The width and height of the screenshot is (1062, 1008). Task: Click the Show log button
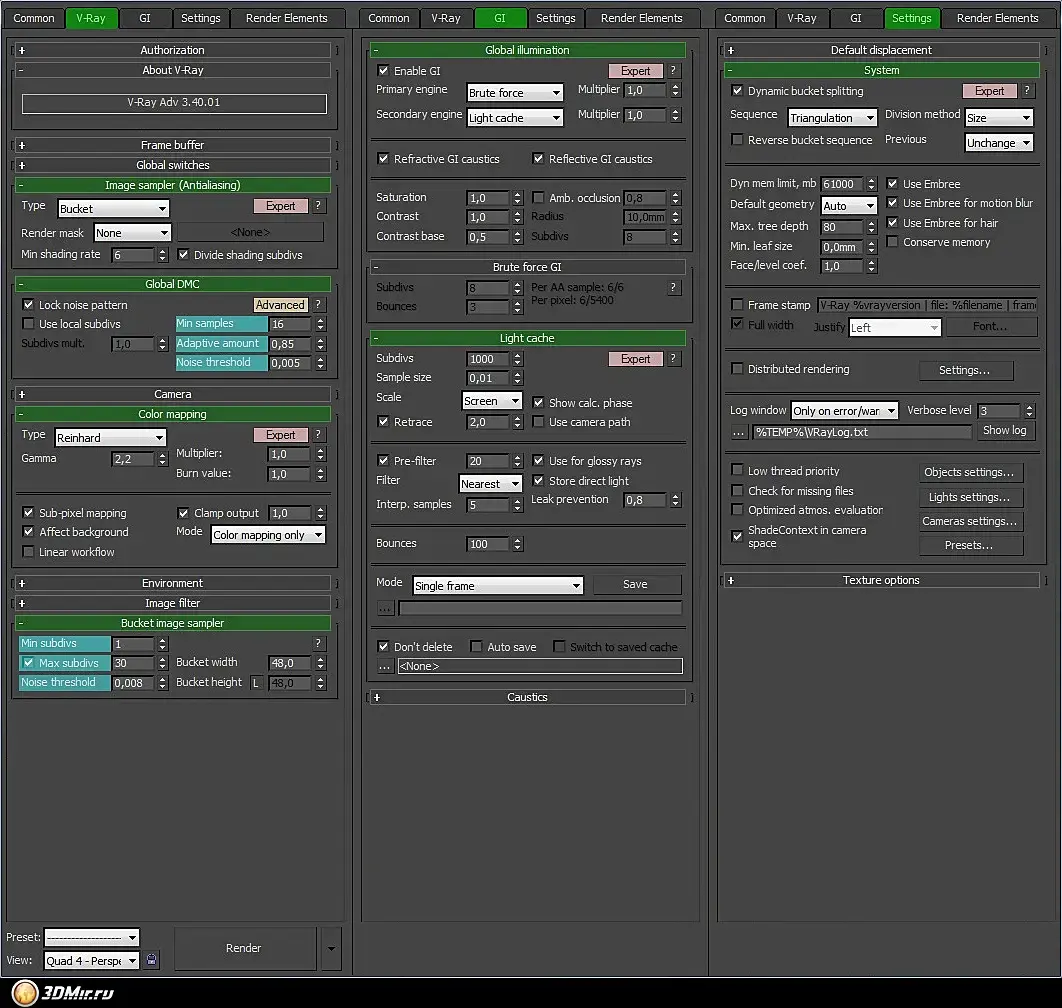(x=1005, y=431)
